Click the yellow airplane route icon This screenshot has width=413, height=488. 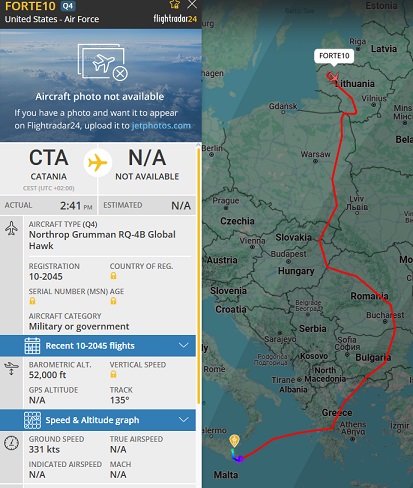click(x=98, y=163)
